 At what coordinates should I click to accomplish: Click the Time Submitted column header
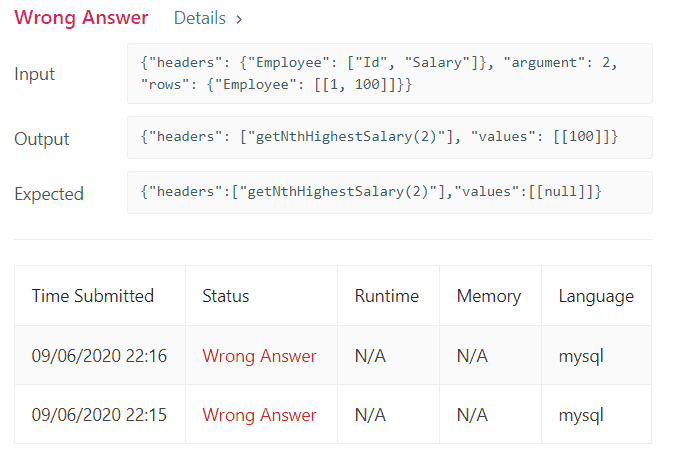tap(93, 296)
